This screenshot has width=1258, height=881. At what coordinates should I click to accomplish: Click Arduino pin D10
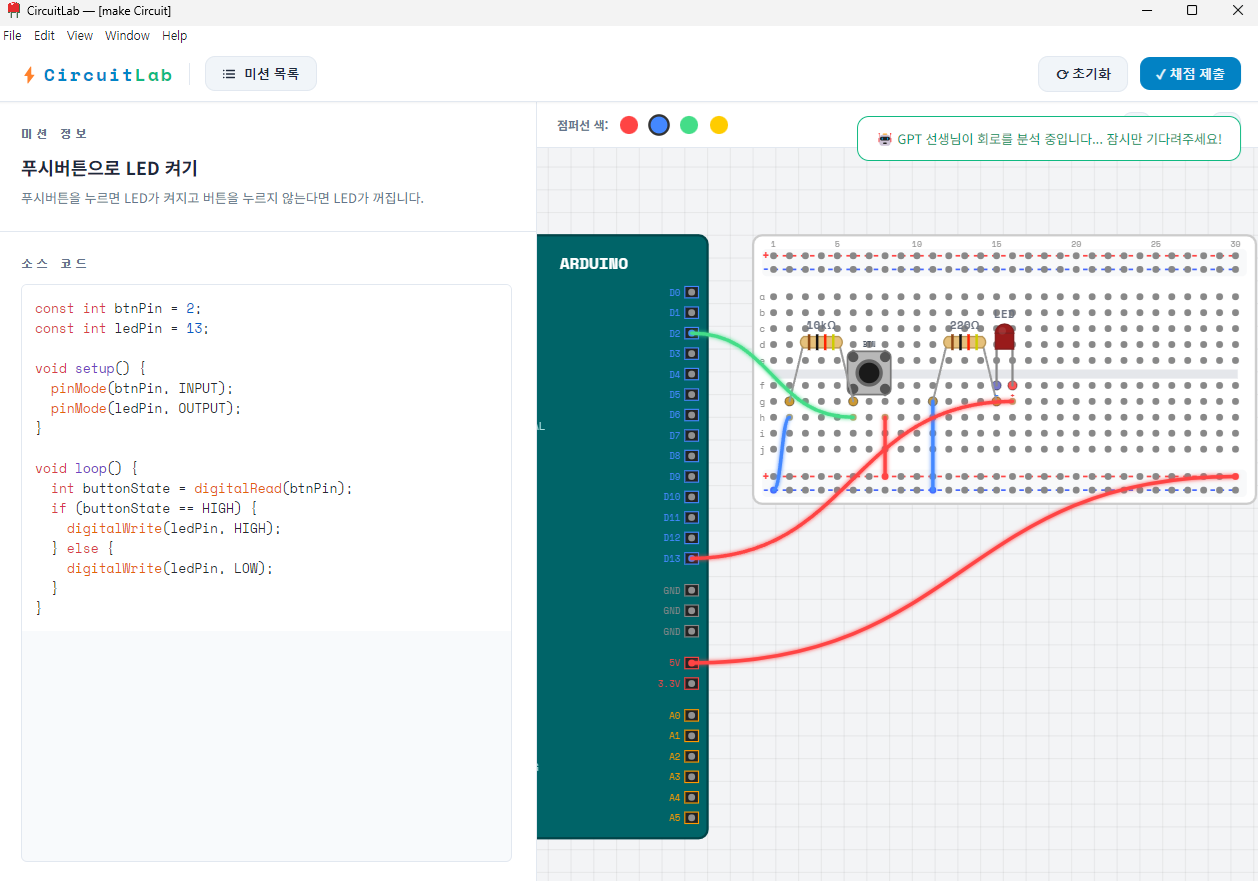pos(691,497)
